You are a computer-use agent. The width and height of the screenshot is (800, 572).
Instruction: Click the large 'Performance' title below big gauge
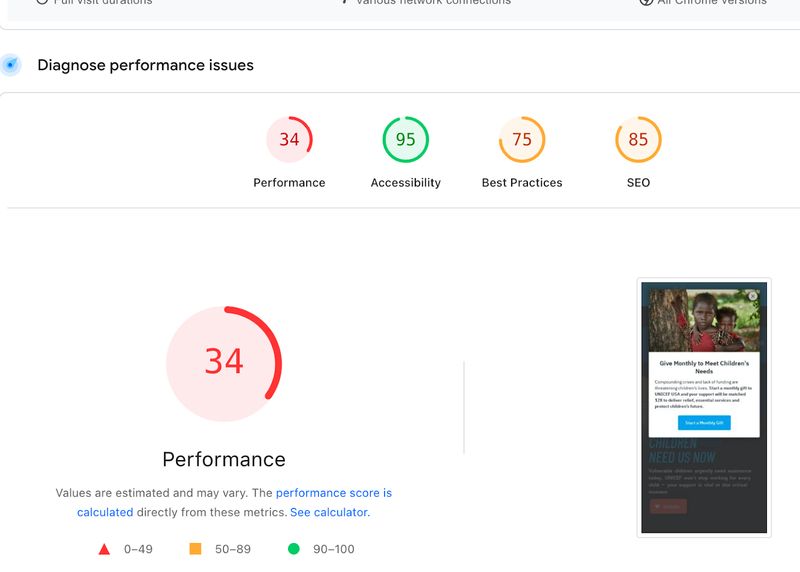(x=224, y=459)
